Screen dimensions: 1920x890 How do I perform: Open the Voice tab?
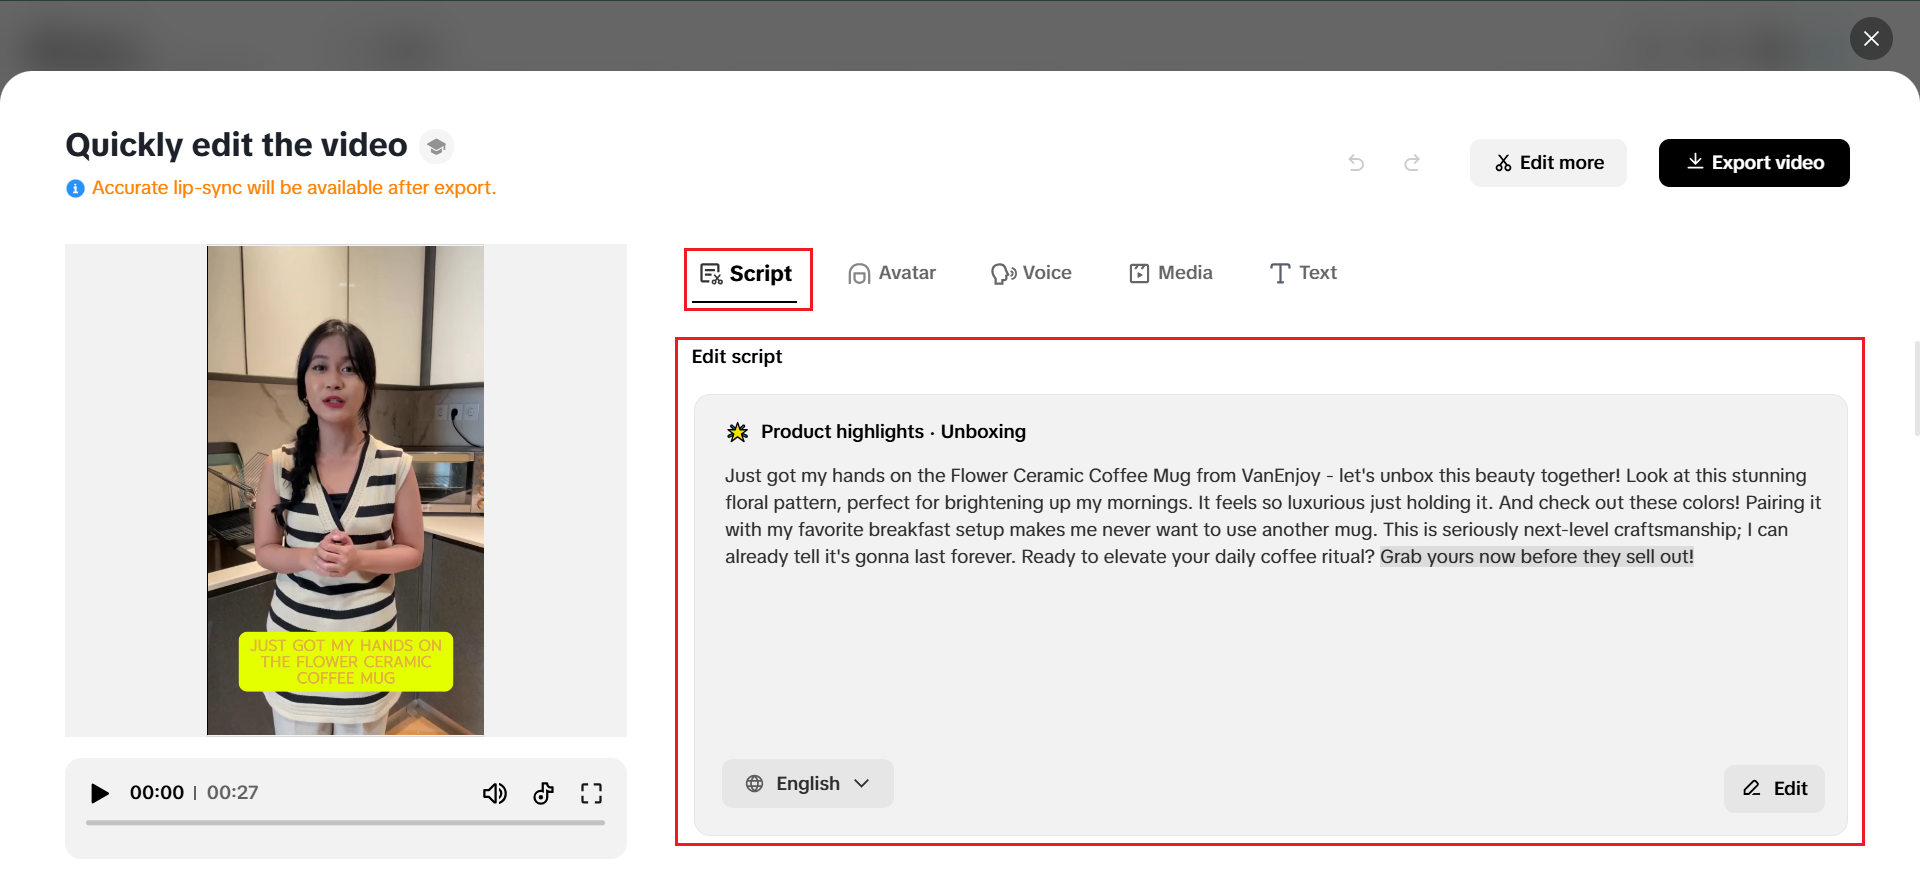click(1031, 273)
